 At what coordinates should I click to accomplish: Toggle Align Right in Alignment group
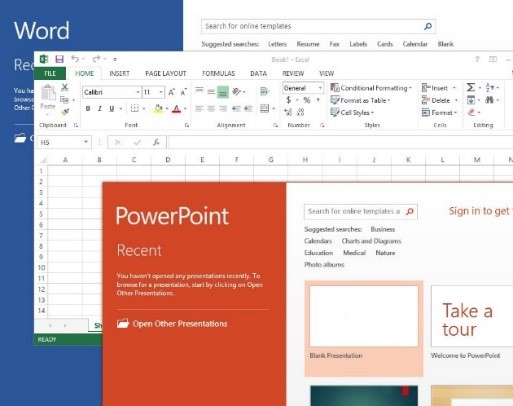point(223,109)
